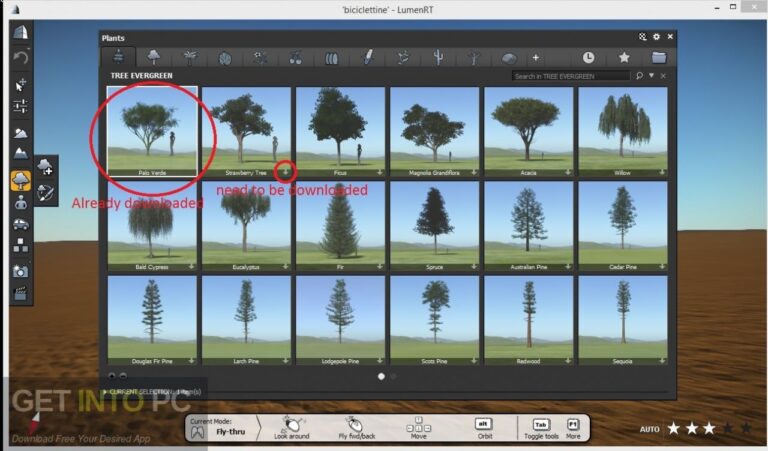Open the people character tool
This screenshot has height=451, width=768.
21,203
